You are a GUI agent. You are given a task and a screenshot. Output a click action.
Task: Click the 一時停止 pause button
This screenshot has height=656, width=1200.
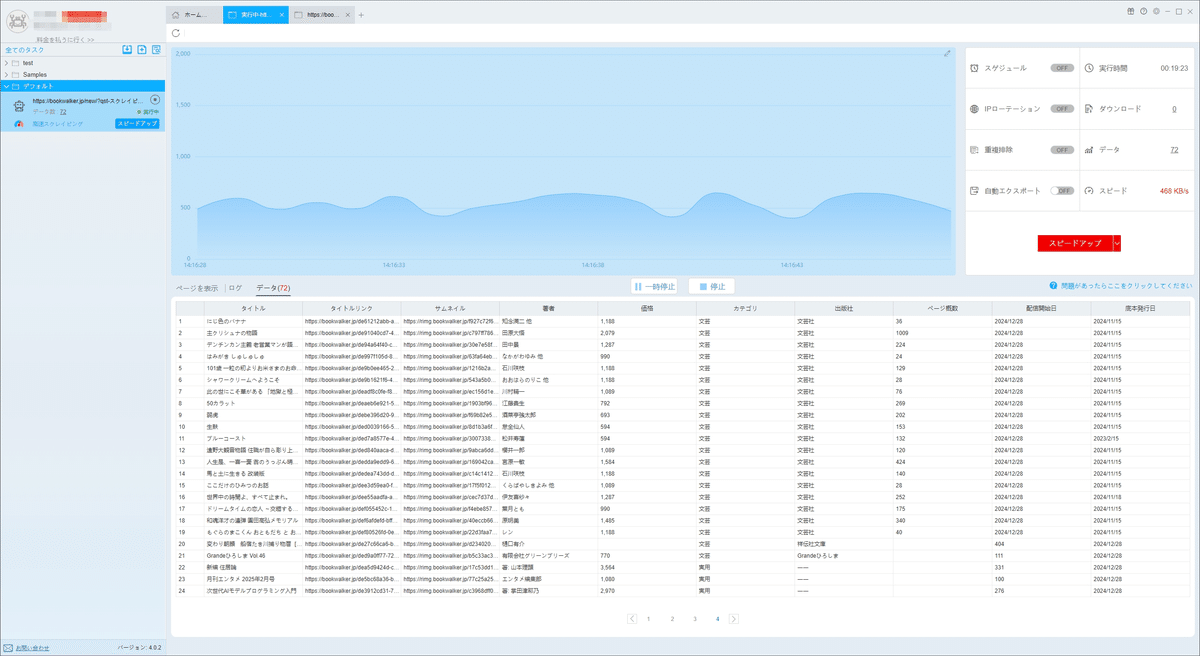(x=655, y=286)
